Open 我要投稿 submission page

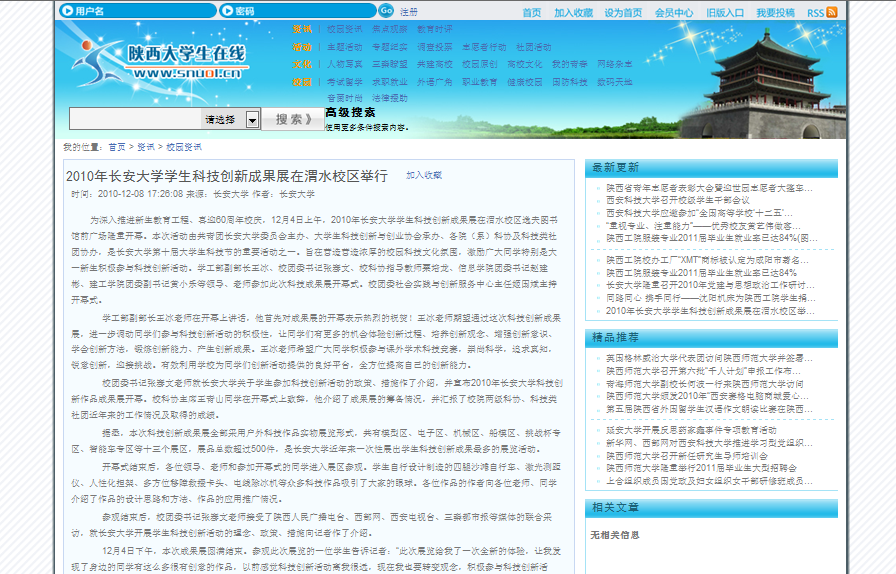click(x=776, y=13)
